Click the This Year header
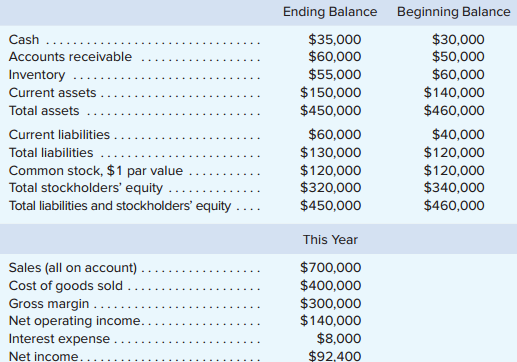This screenshot has height=362, width=517. point(330,240)
